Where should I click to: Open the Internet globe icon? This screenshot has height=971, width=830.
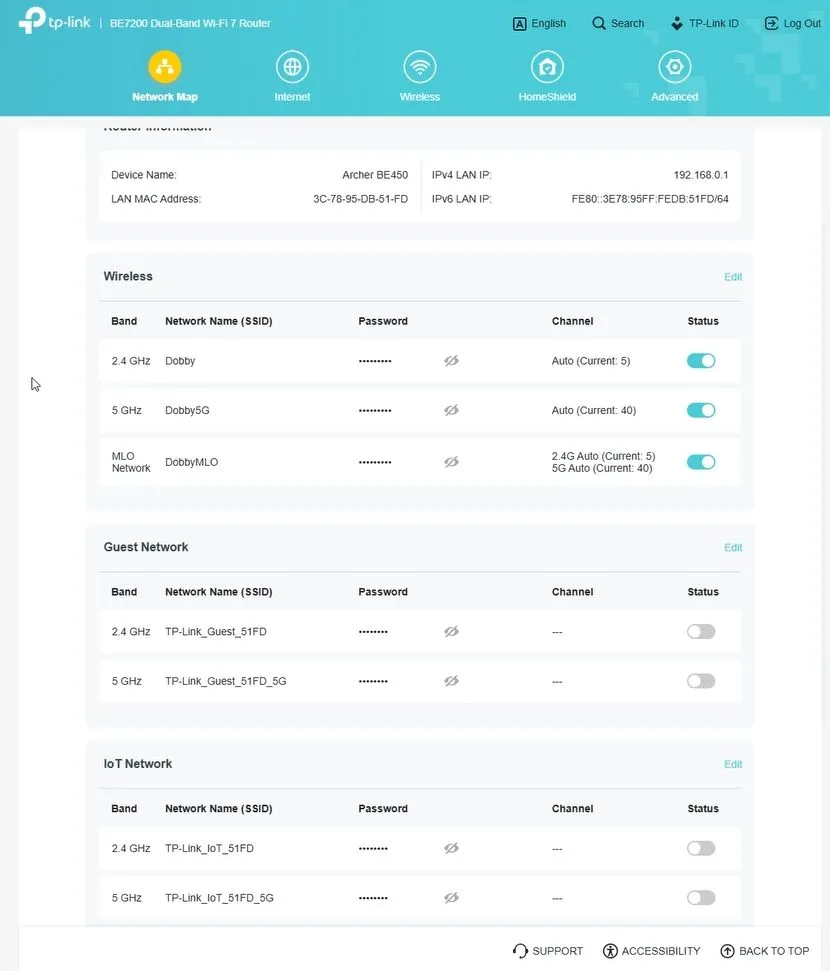click(292, 68)
